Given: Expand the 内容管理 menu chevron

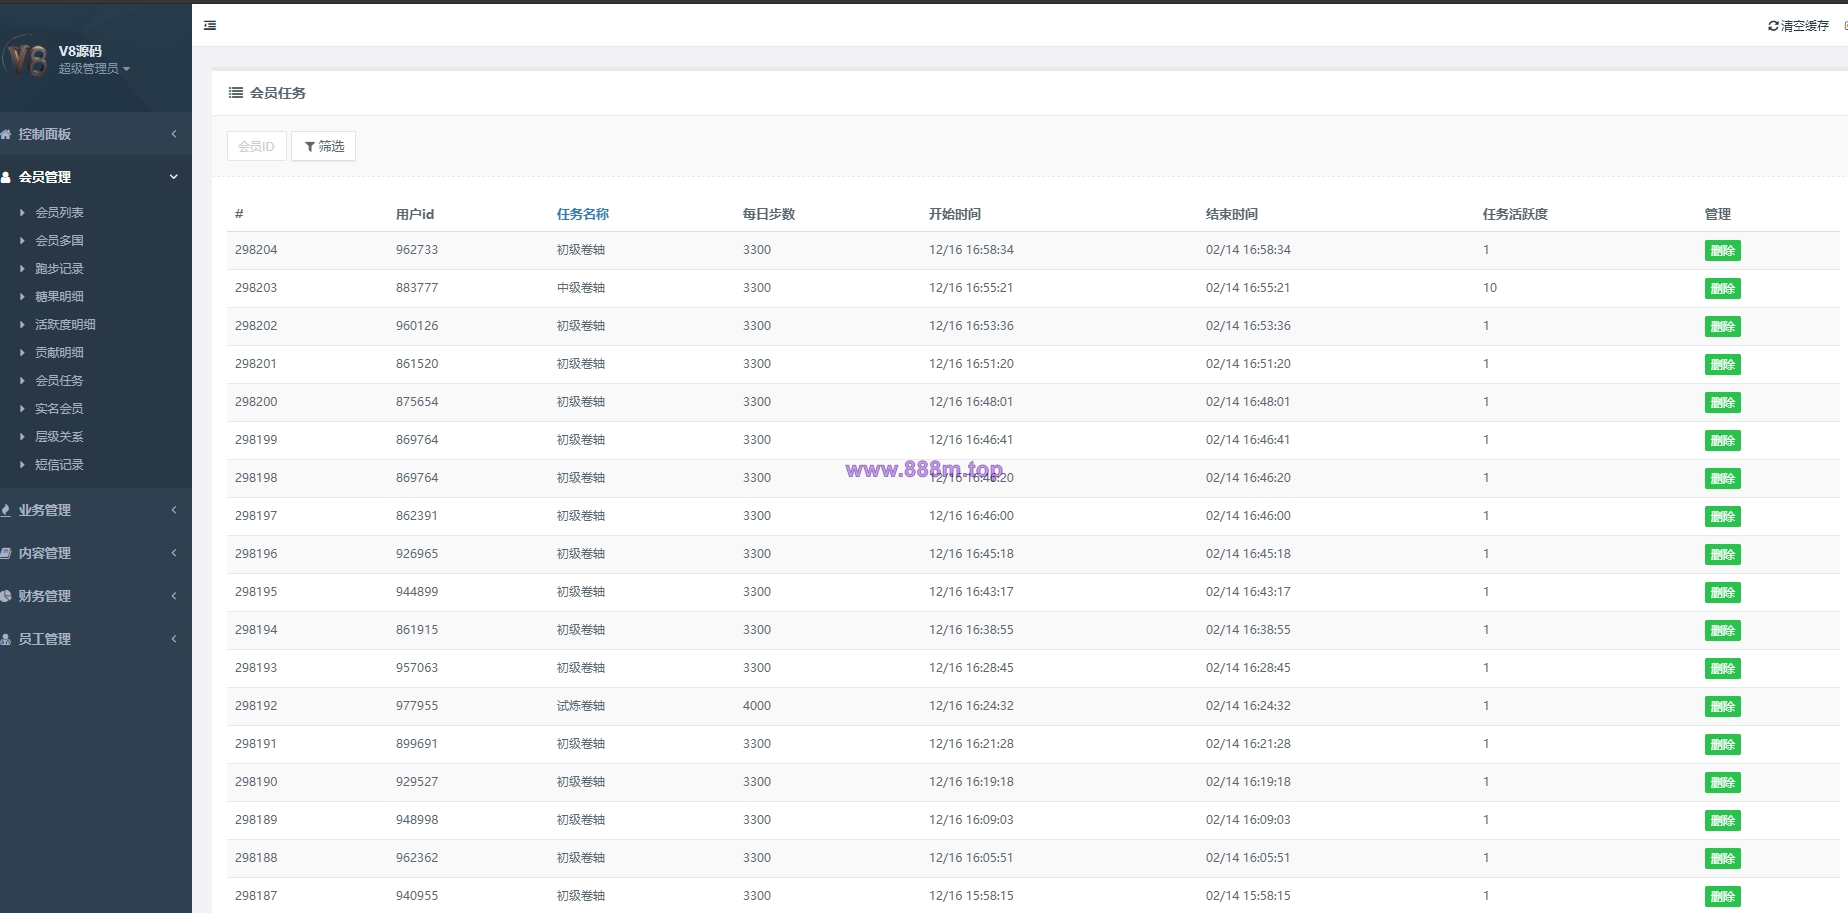Looking at the screenshot, I should pyautogui.click(x=174, y=553).
